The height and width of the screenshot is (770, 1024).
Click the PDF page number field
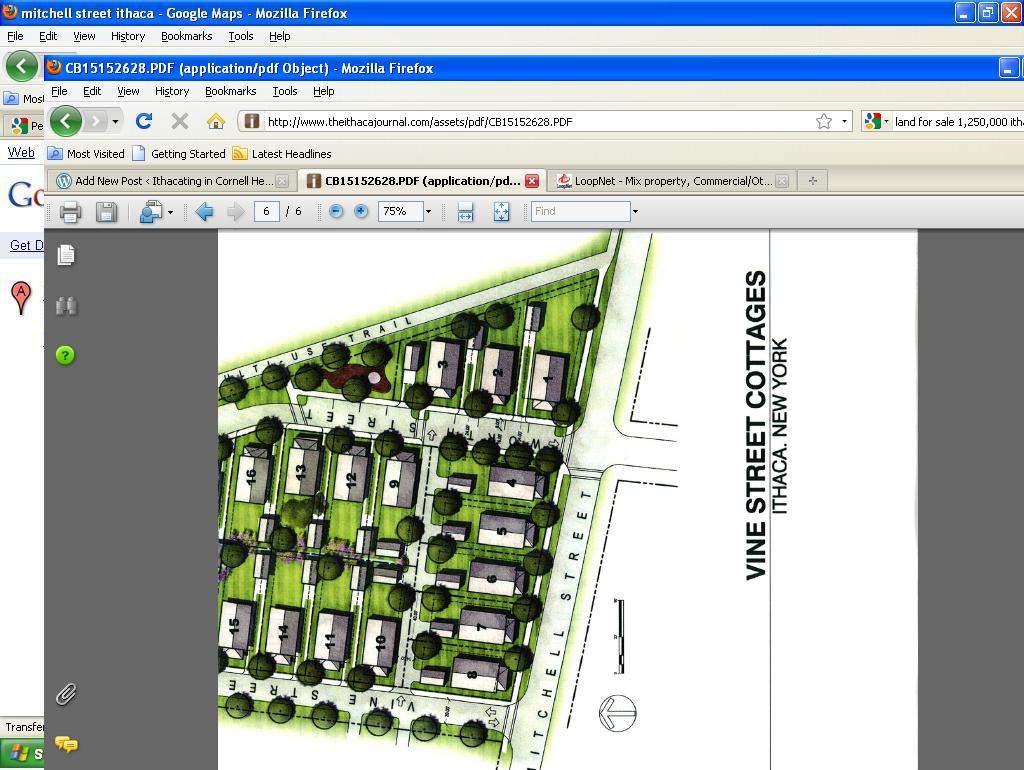[266, 211]
